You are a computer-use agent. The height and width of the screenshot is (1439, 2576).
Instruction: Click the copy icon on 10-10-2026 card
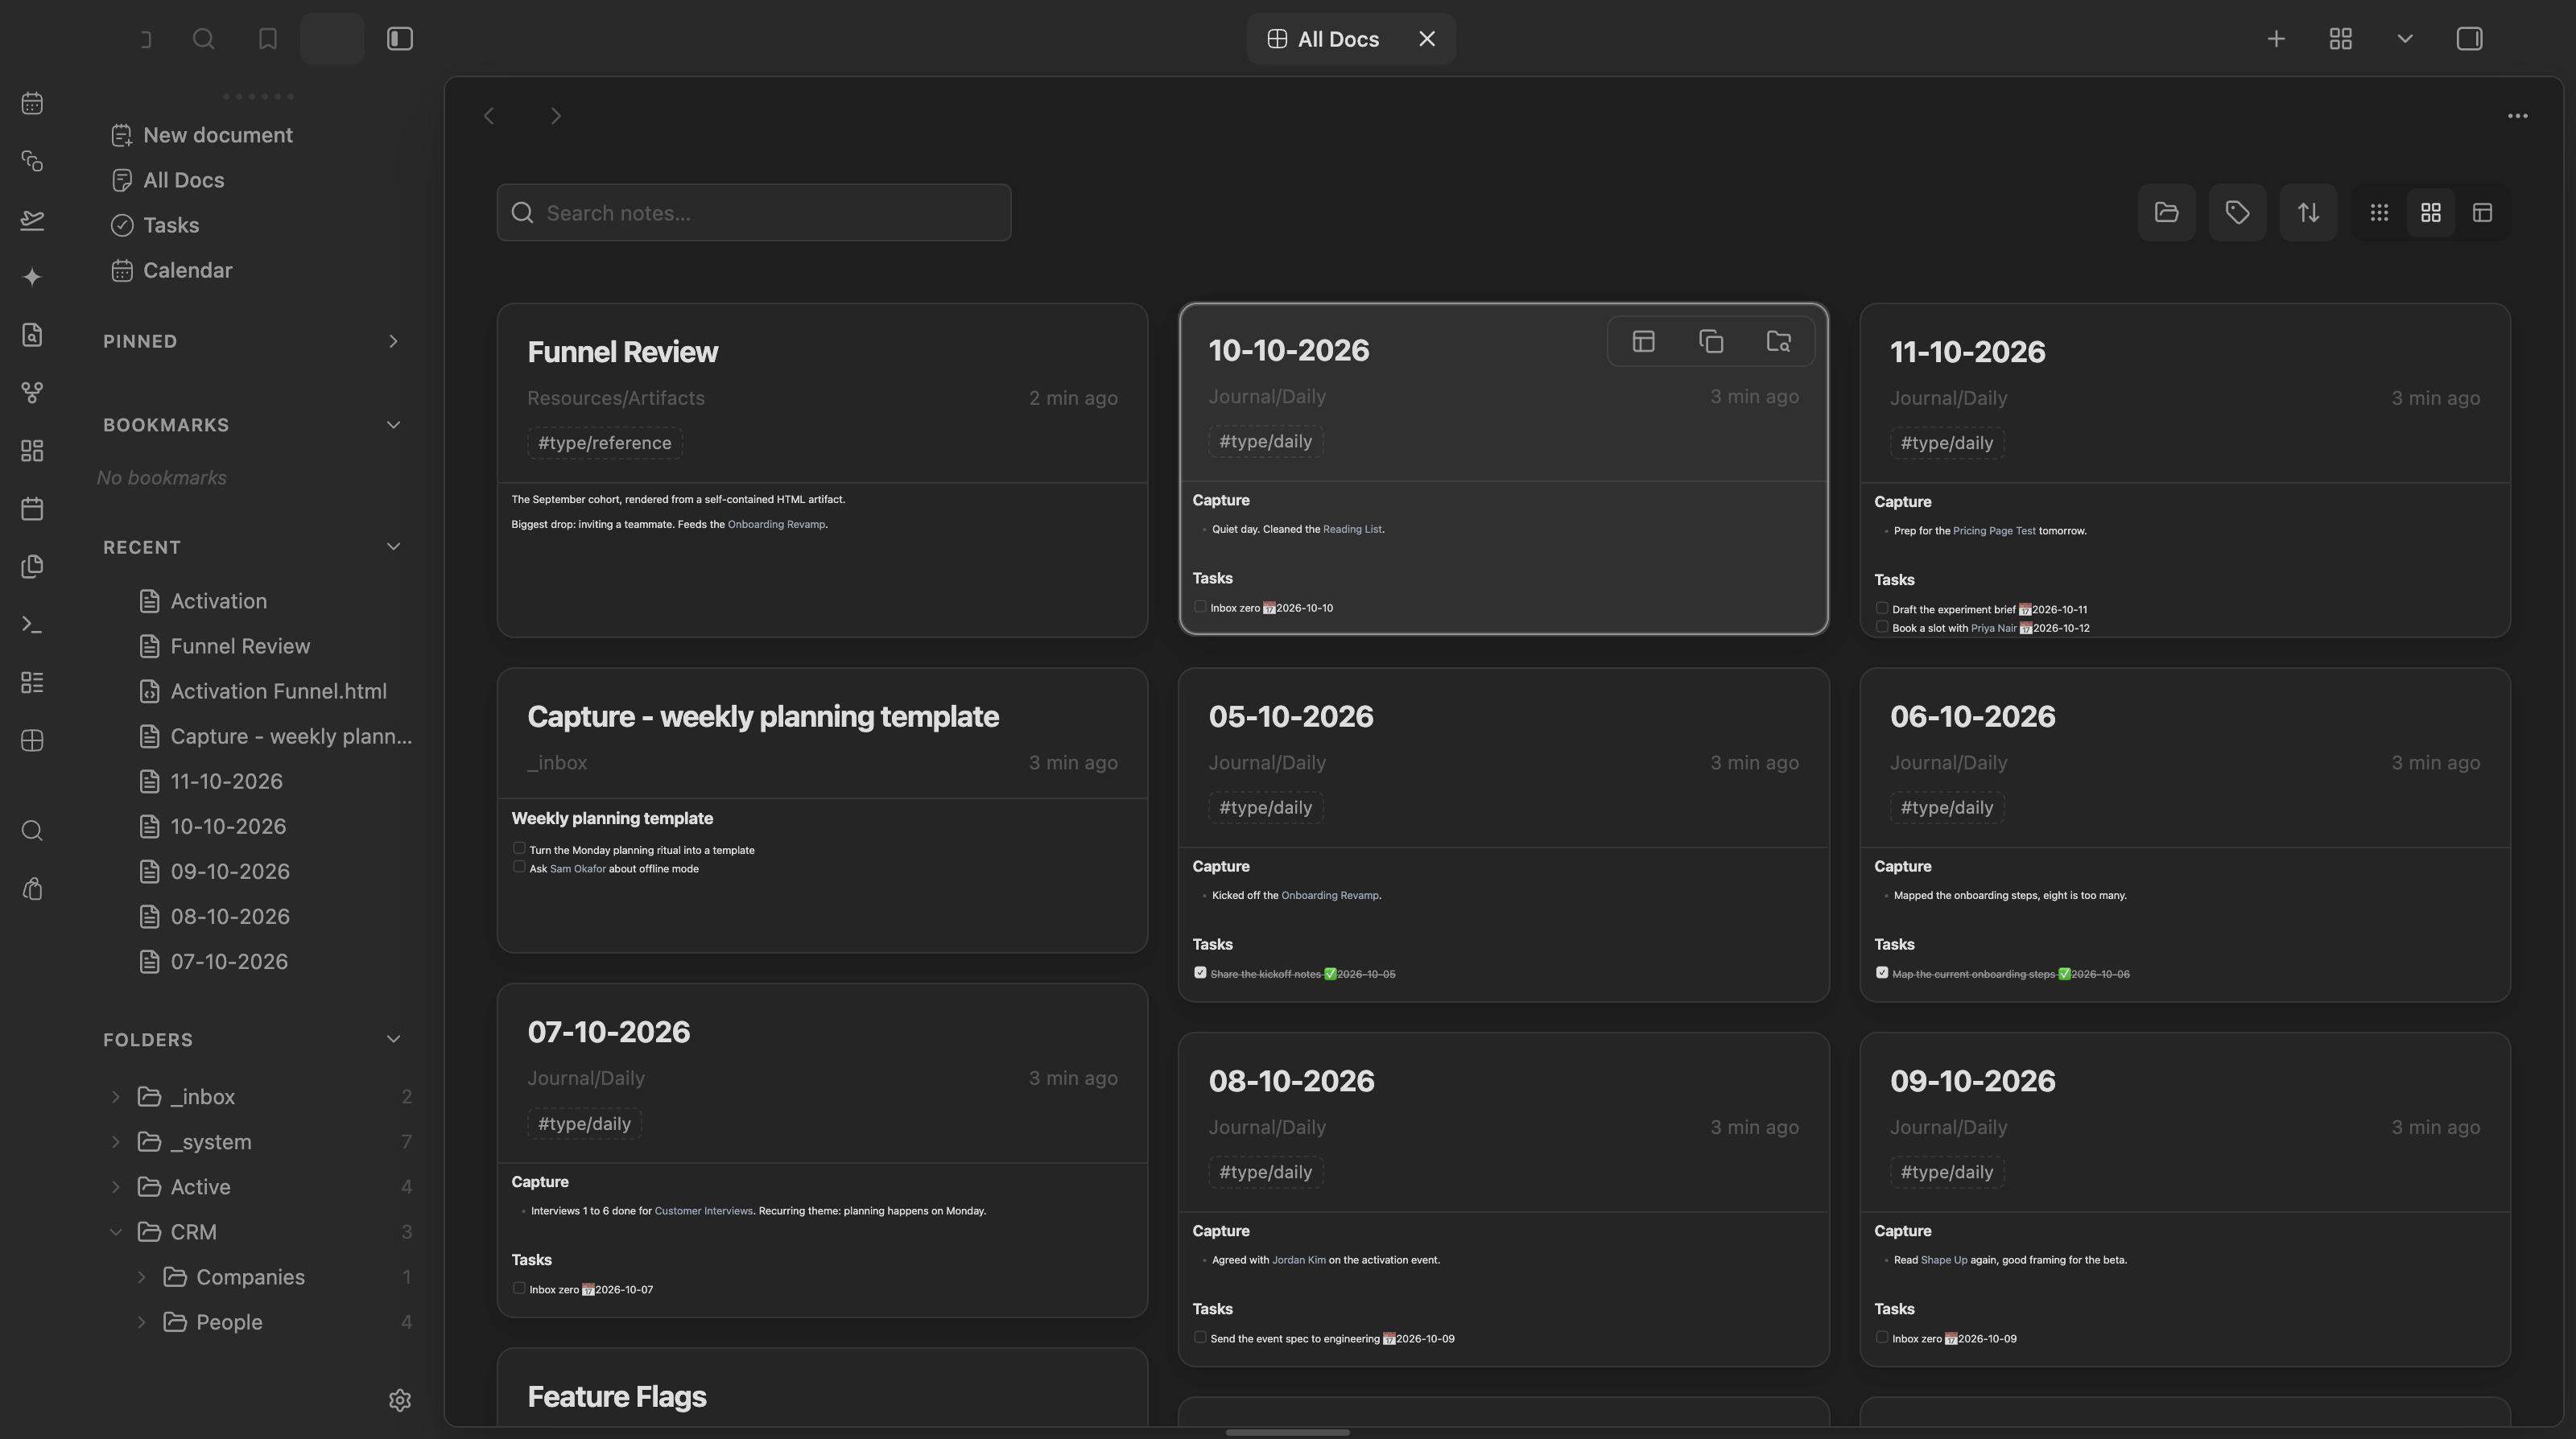(1711, 342)
